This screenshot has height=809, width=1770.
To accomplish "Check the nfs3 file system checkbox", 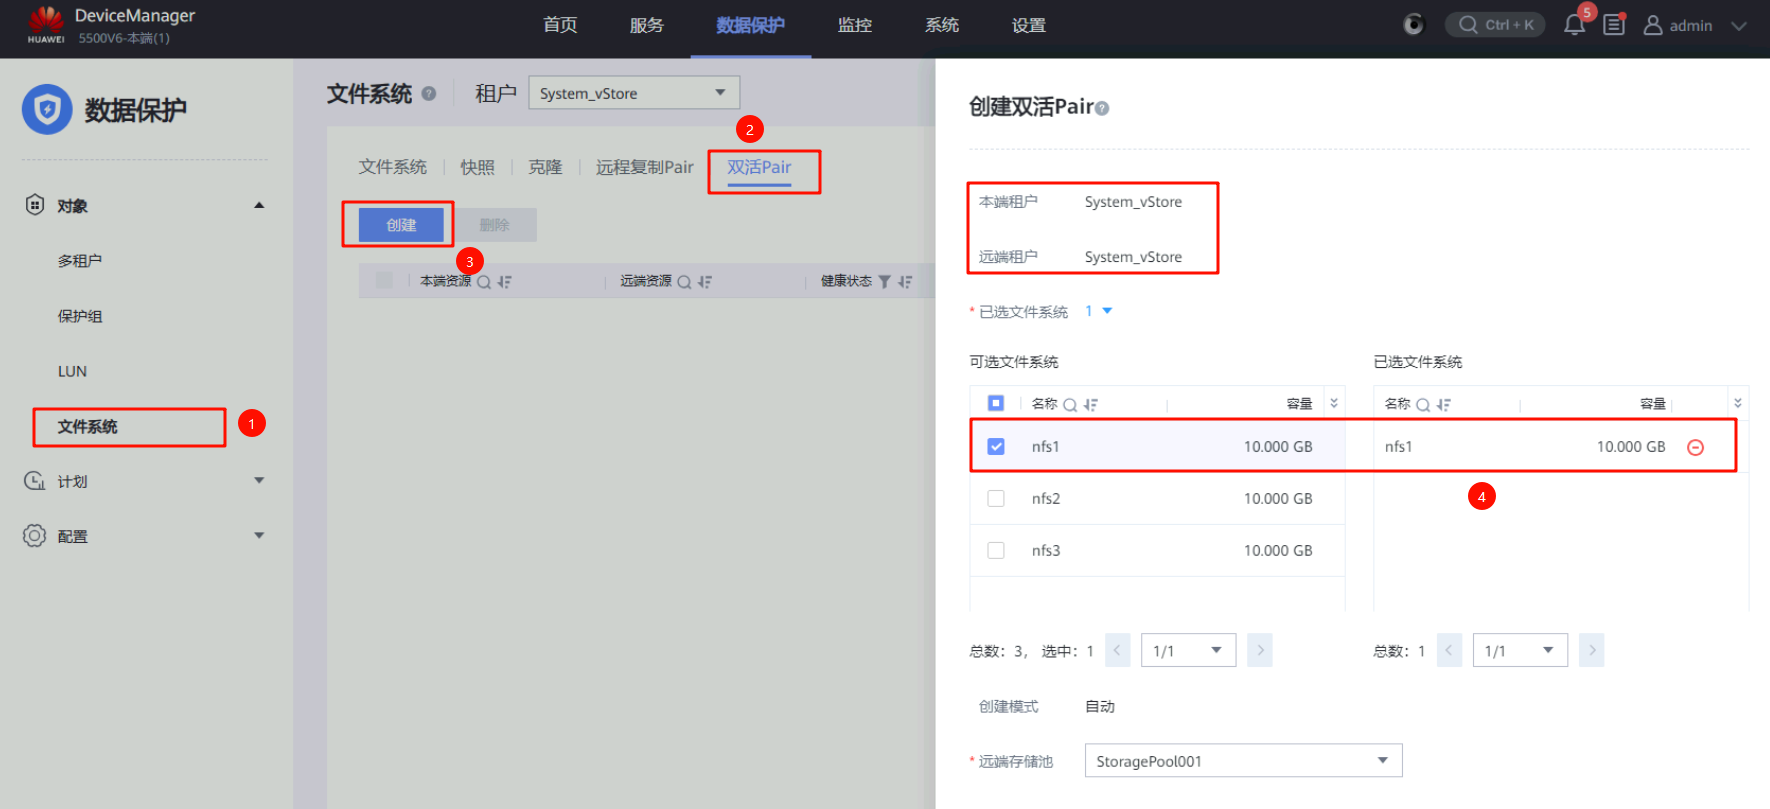I will click(996, 551).
